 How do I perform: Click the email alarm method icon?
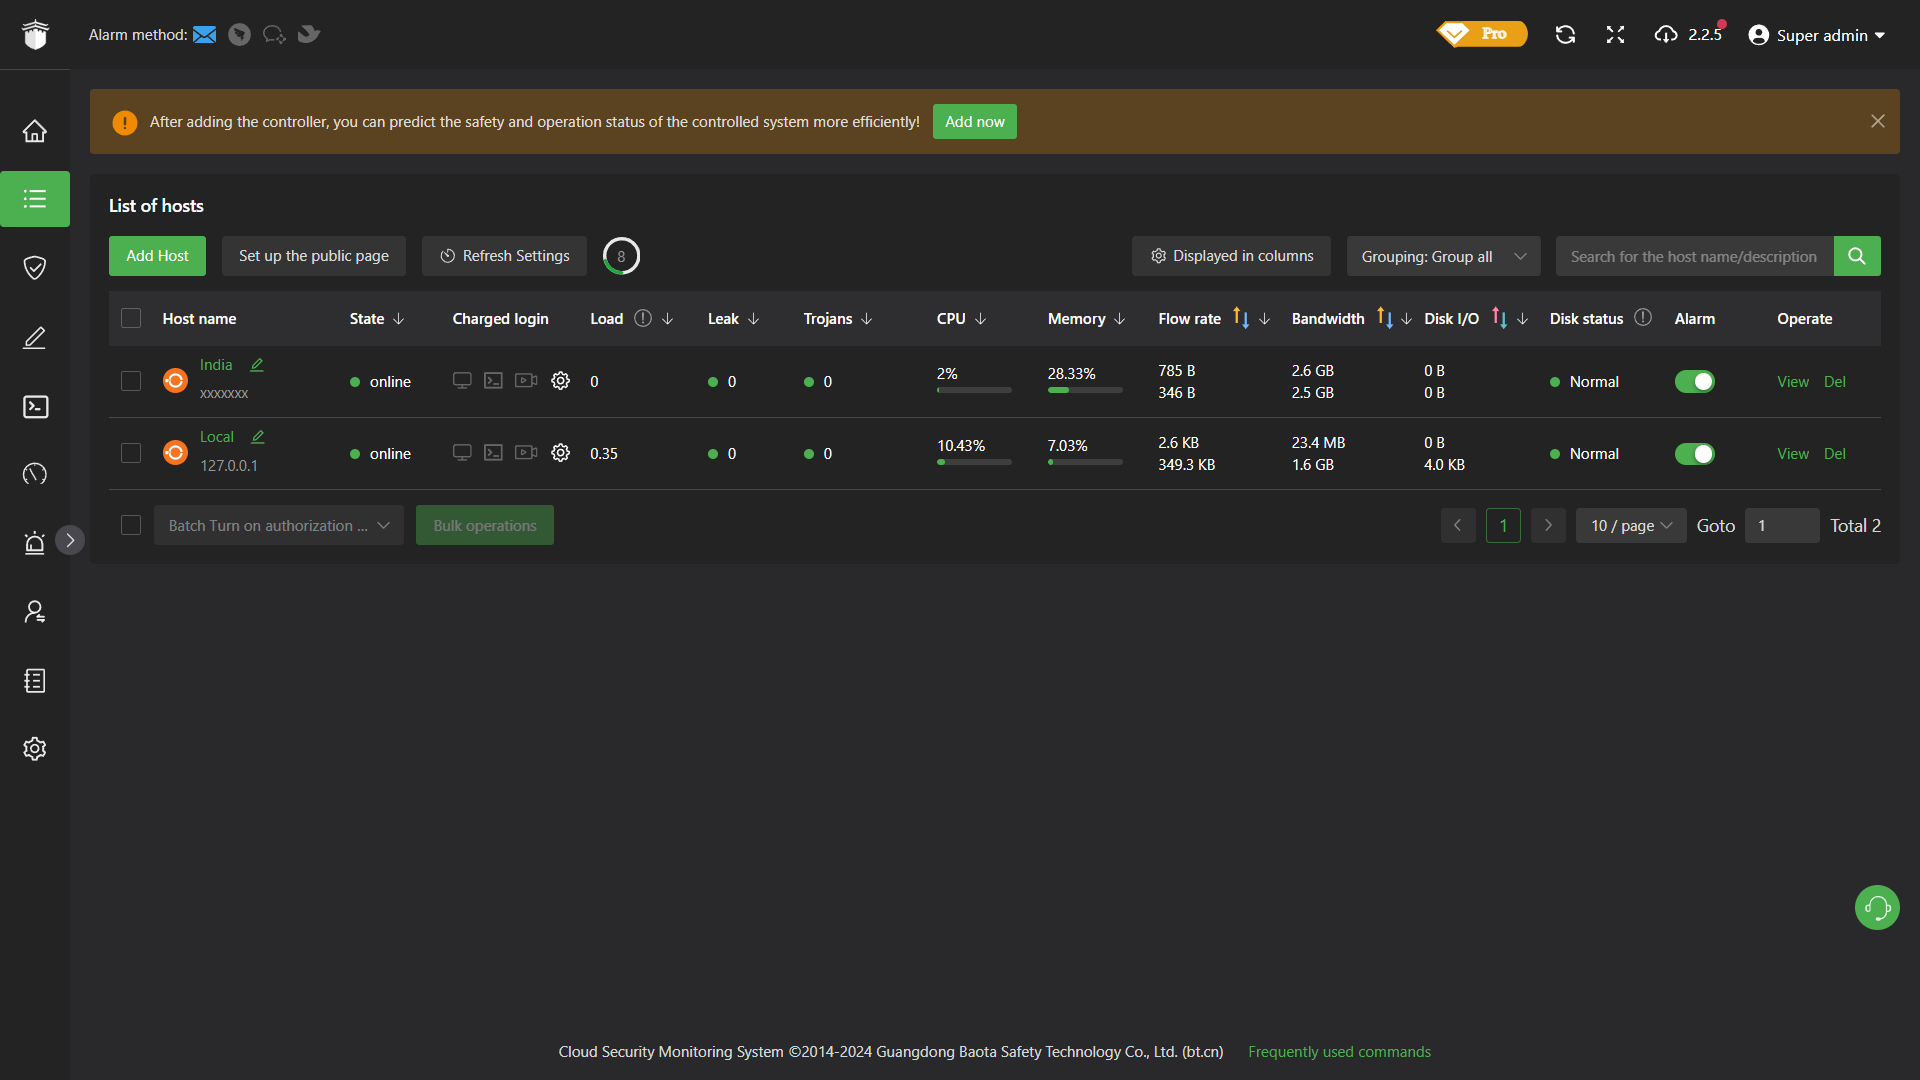[x=204, y=35]
